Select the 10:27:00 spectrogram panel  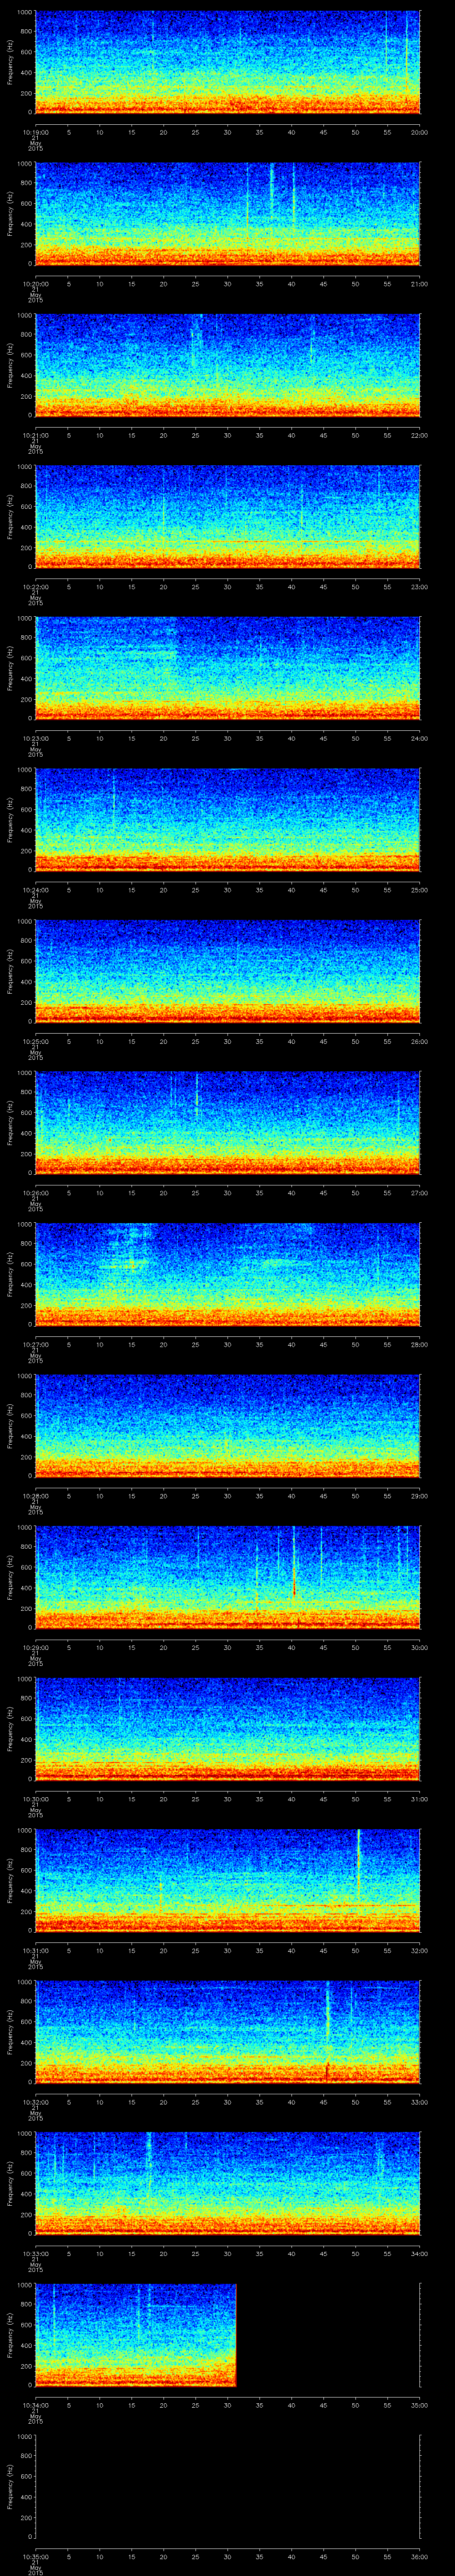(x=228, y=1273)
